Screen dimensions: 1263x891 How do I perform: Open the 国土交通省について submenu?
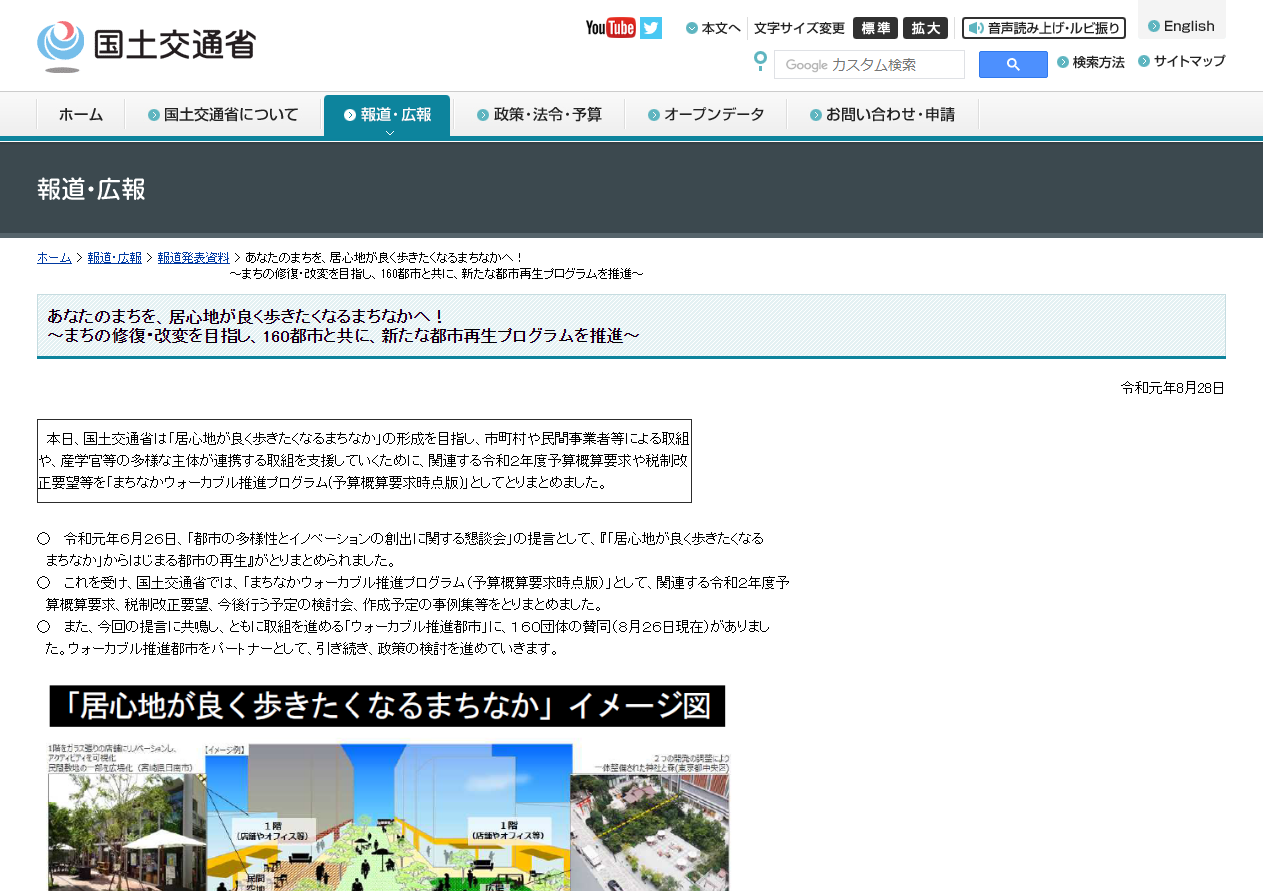pyautogui.click(x=224, y=114)
